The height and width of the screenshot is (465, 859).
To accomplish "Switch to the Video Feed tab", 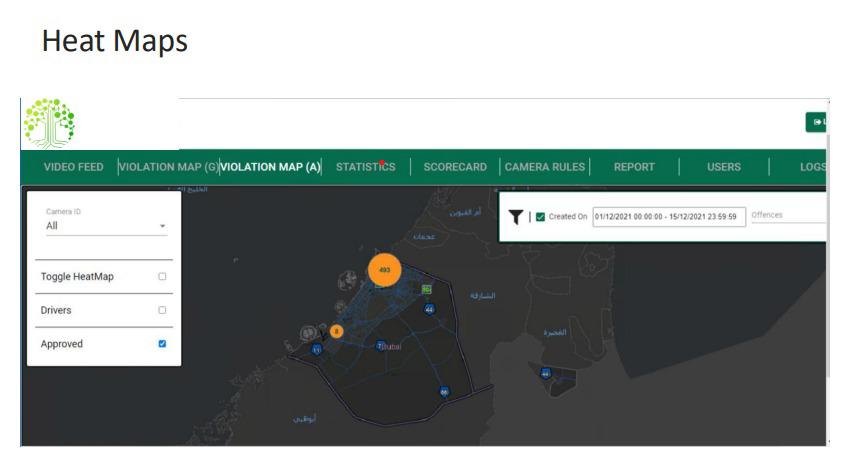I will pos(74,167).
